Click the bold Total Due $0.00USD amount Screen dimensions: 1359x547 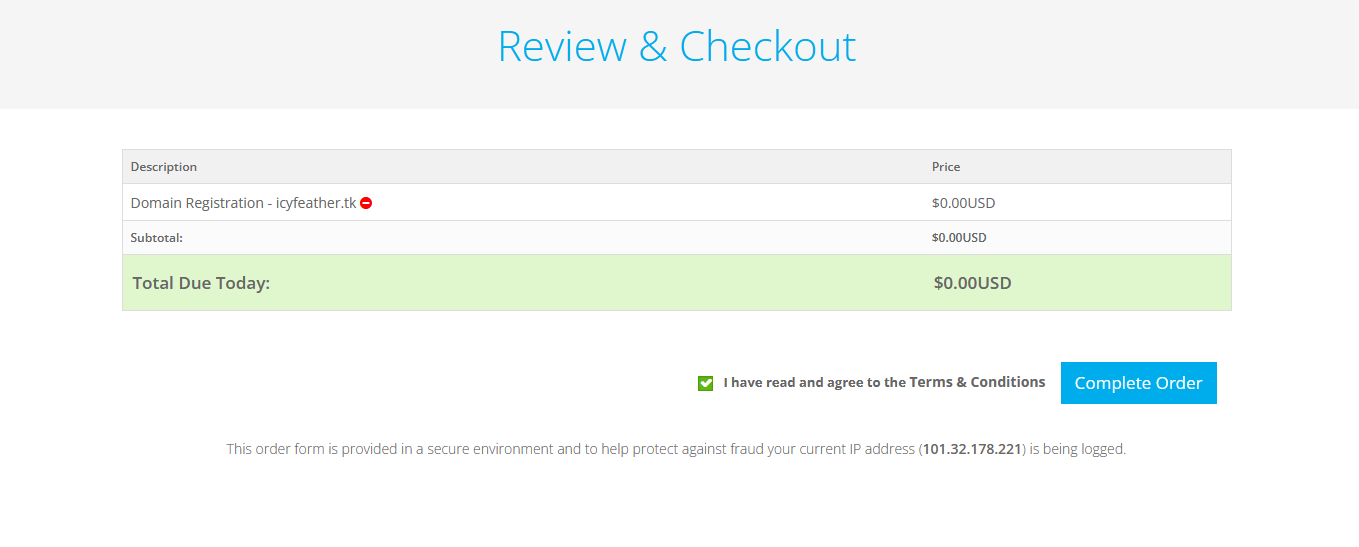(972, 283)
